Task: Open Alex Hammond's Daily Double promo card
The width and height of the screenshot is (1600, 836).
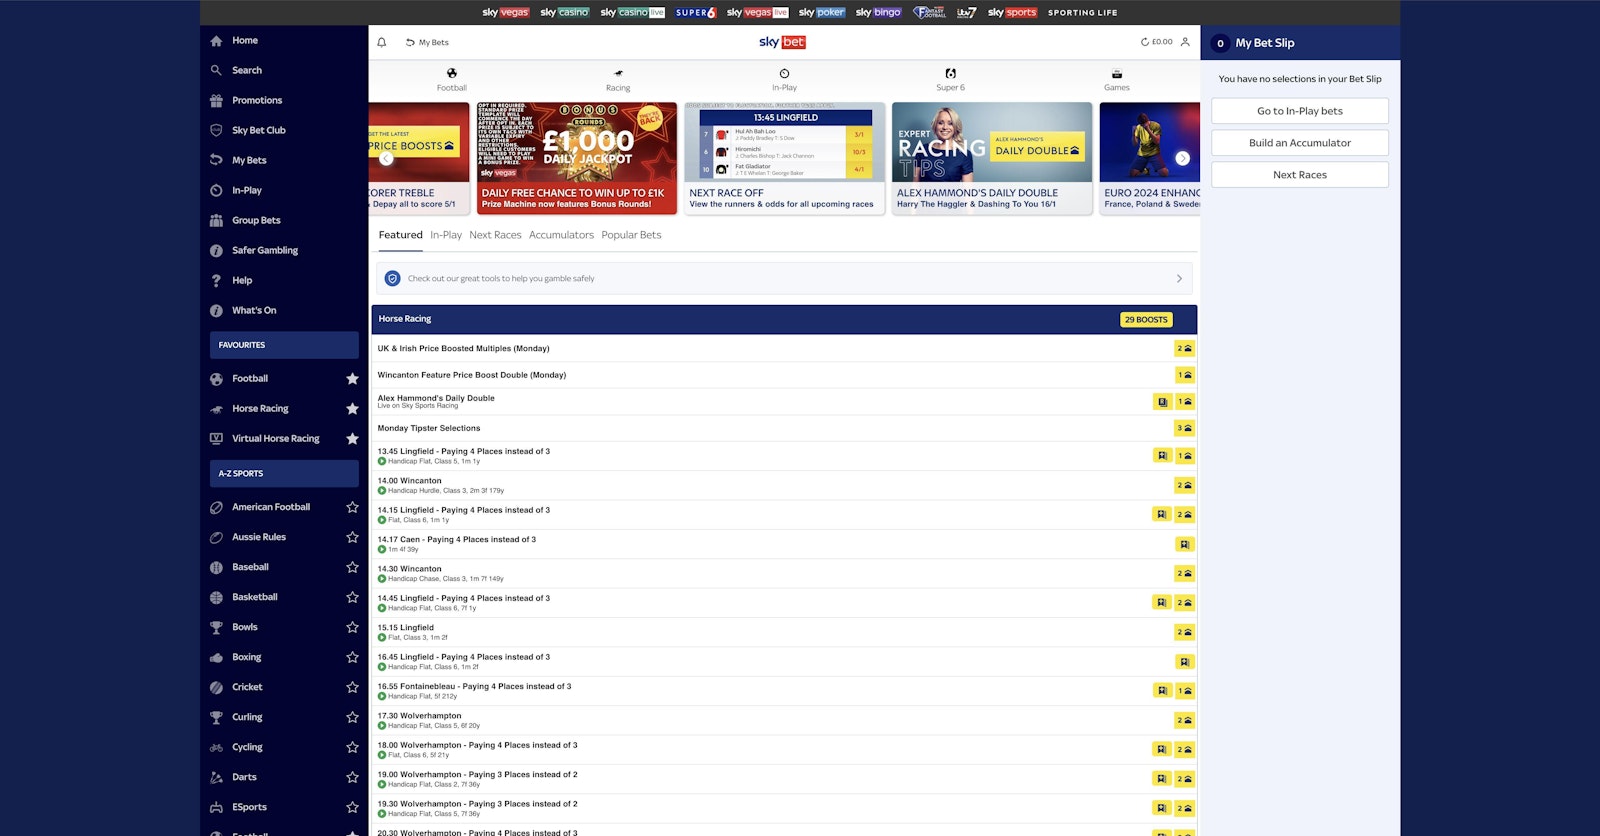Action: (992, 158)
